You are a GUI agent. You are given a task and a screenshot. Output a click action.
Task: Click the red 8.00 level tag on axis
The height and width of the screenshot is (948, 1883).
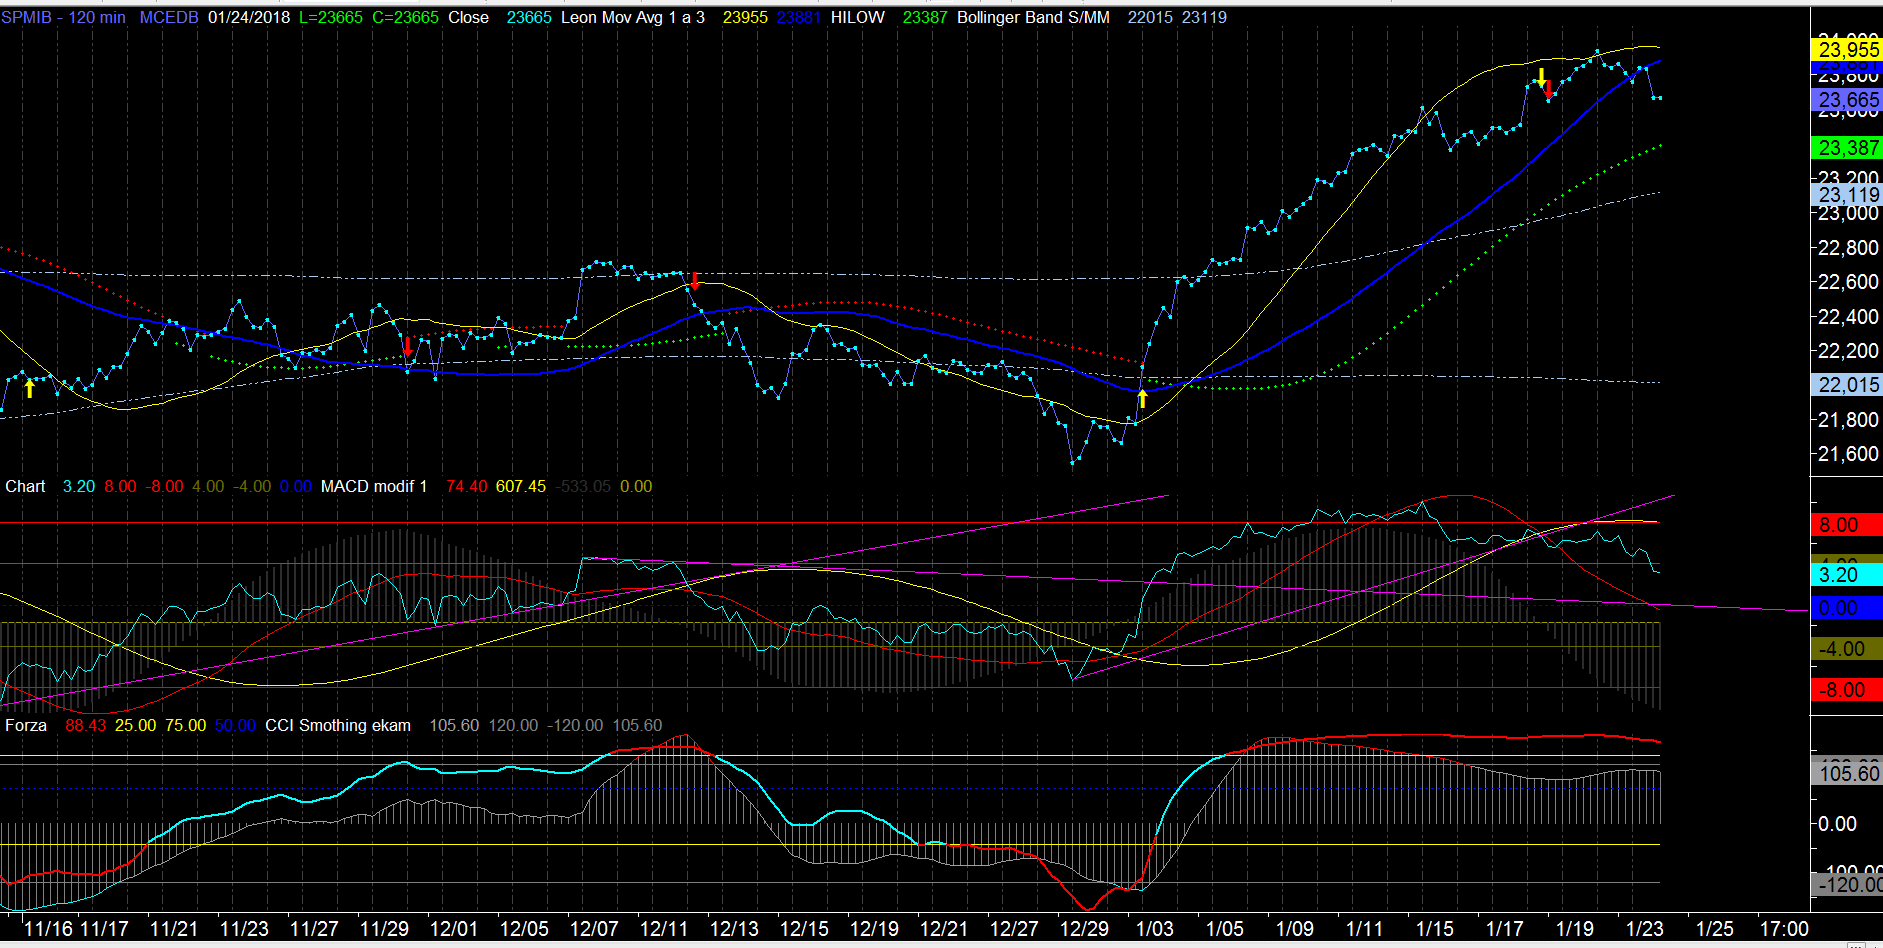coord(1847,525)
